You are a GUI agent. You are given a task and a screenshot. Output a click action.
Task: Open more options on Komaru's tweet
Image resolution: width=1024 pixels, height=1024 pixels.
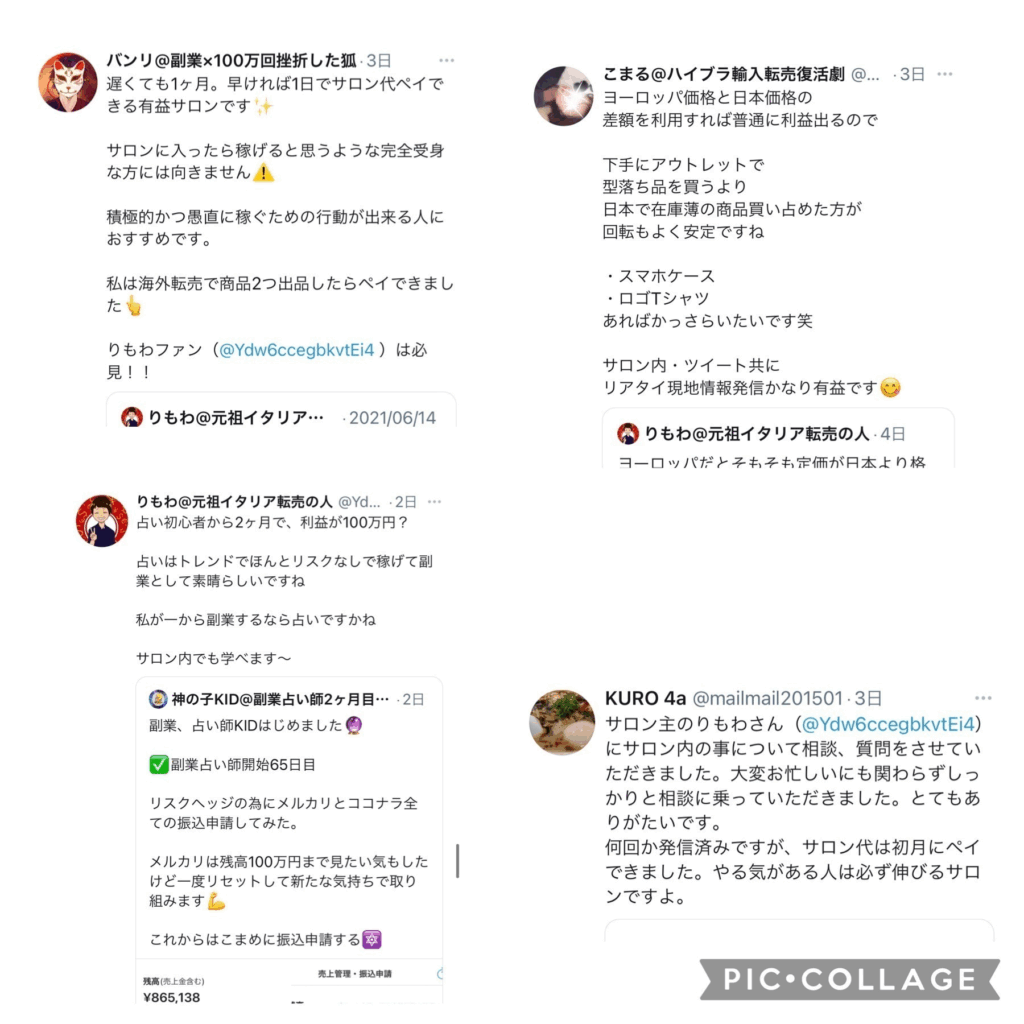click(944, 74)
